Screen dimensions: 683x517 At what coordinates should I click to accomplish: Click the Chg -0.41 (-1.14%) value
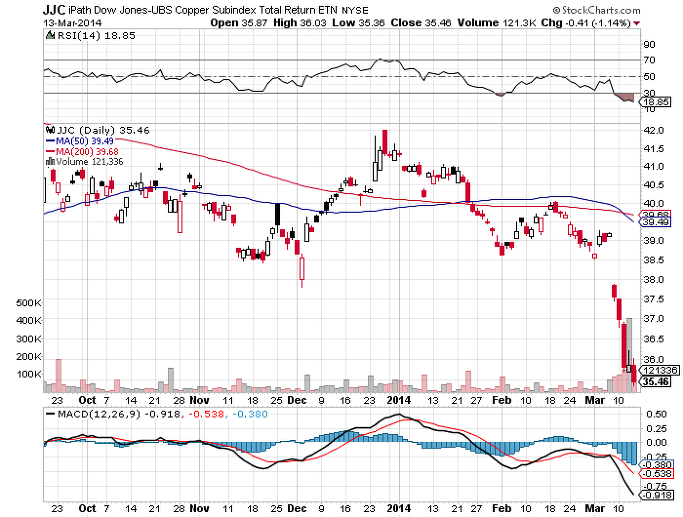586,23
